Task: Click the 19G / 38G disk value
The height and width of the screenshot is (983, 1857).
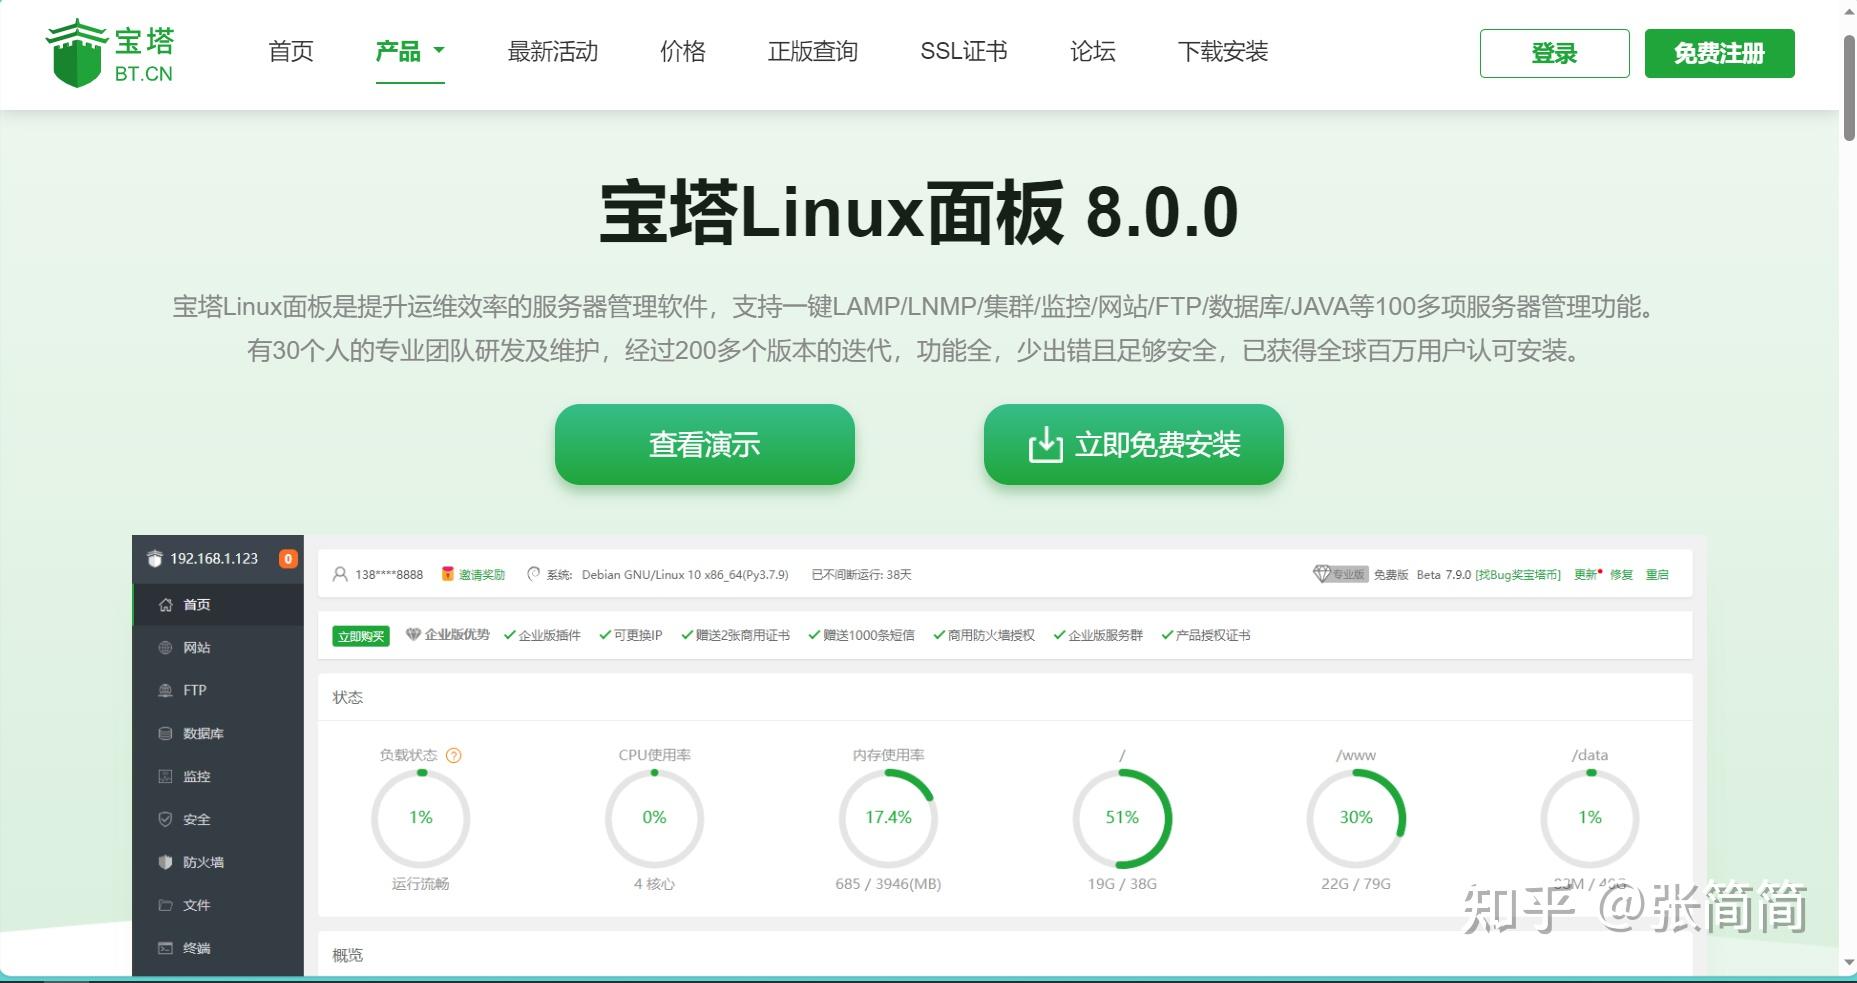Action: click(x=1122, y=884)
